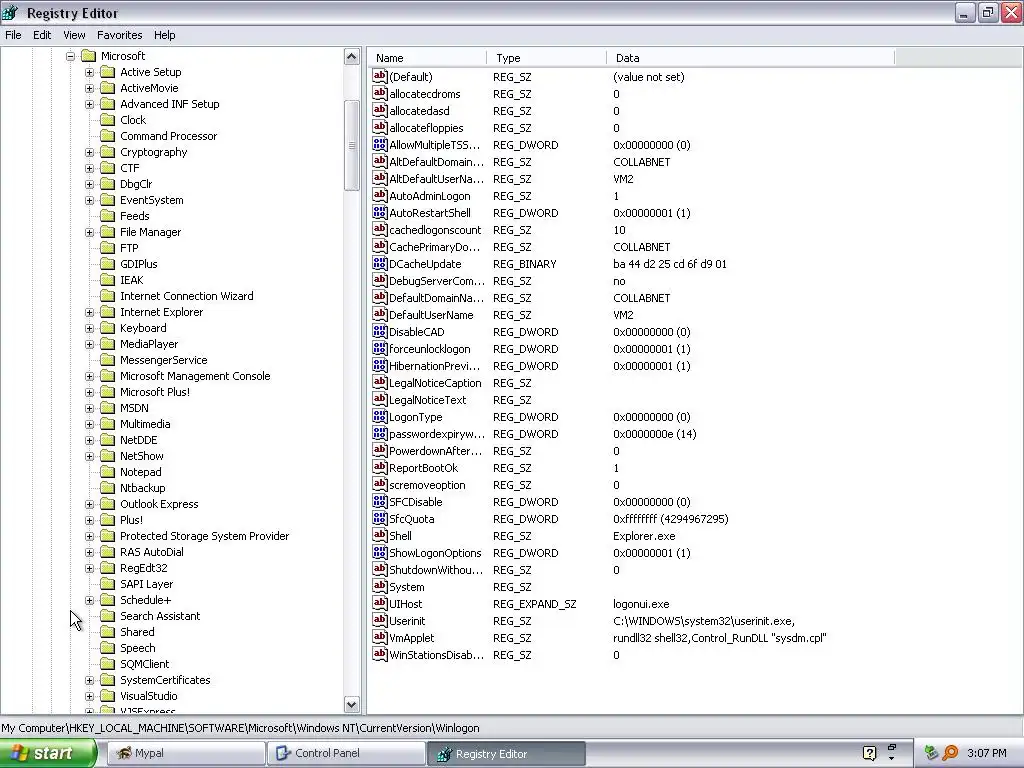The height and width of the screenshot is (768, 1024).
Task: Click the folder icon beside Speech
Action: pyautogui.click(x=108, y=648)
